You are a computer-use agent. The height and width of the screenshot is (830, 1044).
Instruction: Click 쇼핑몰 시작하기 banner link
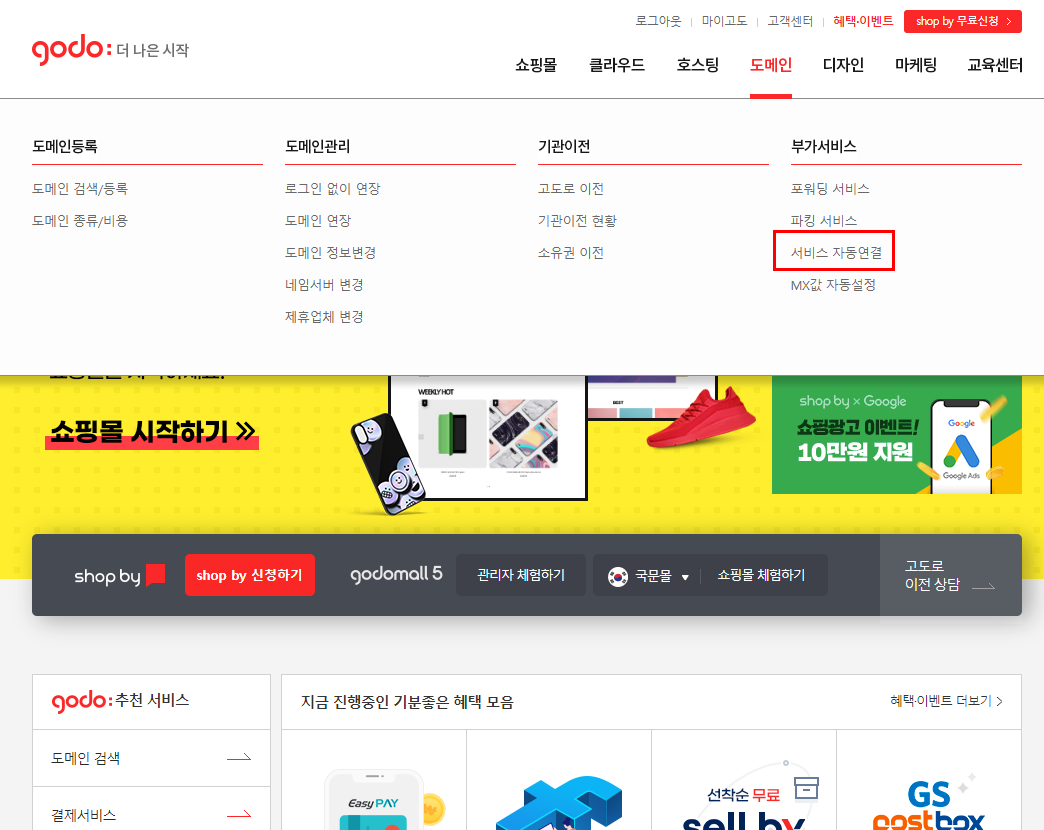point(152,433)
